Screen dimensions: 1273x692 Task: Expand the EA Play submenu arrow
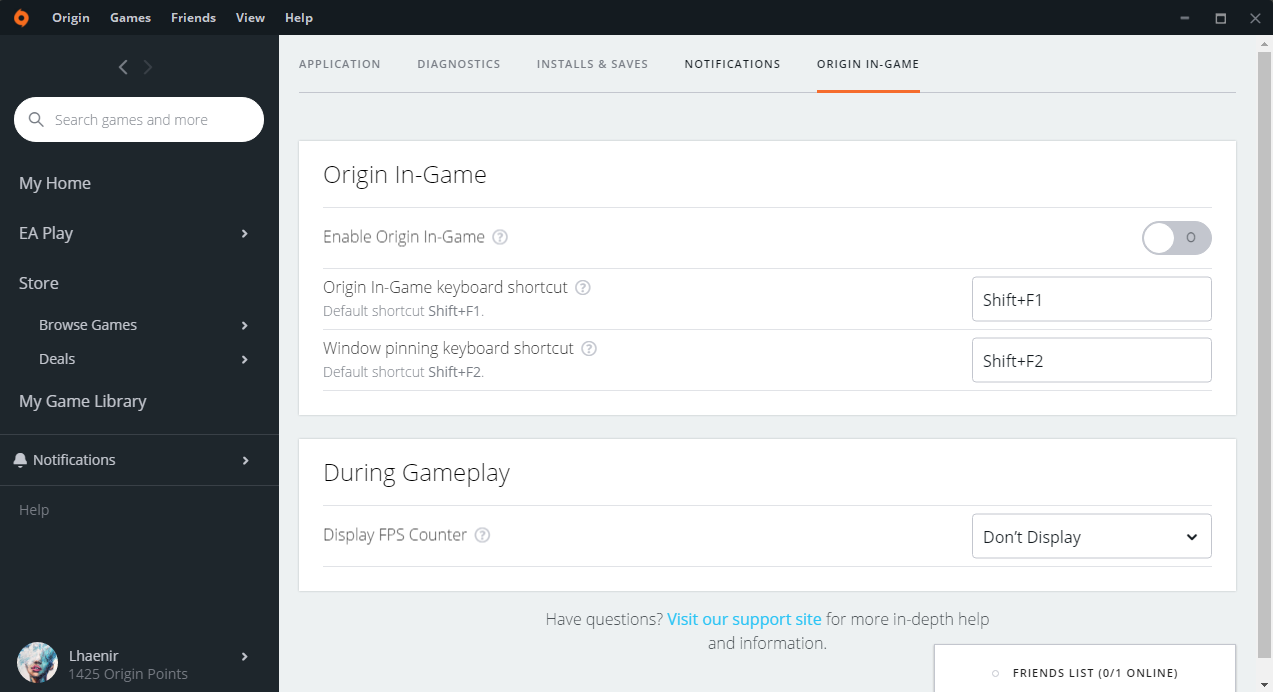pos(245,234)
